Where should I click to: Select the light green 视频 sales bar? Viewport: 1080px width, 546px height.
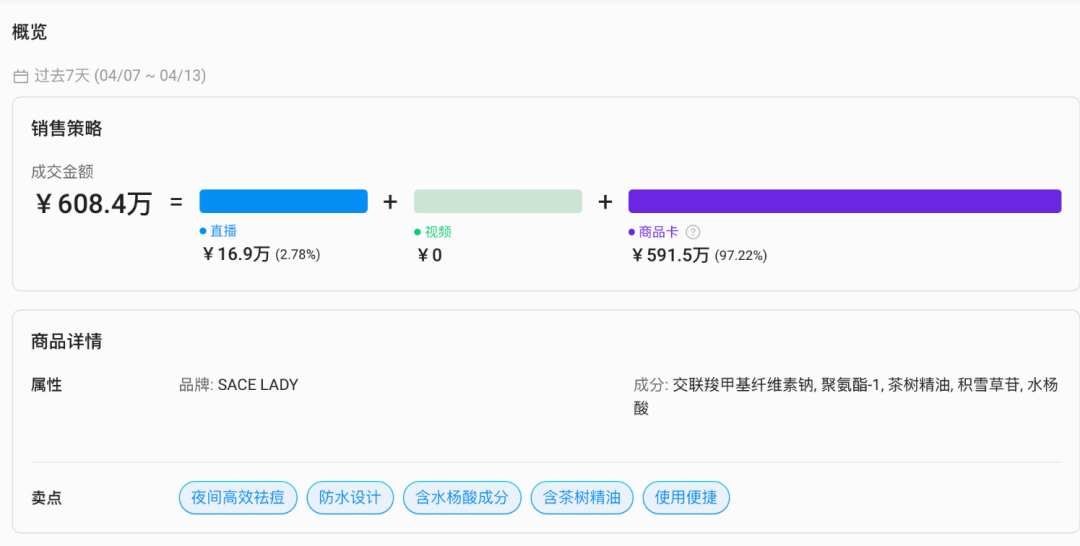click(498, 201)
